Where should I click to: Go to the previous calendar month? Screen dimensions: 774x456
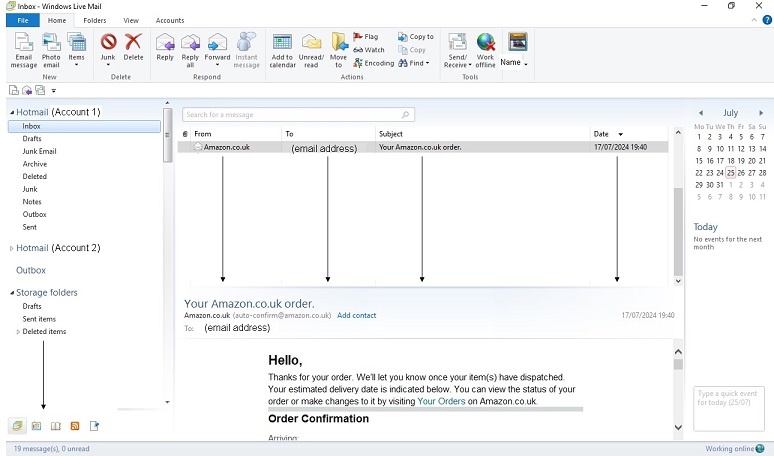click(700, 113)
